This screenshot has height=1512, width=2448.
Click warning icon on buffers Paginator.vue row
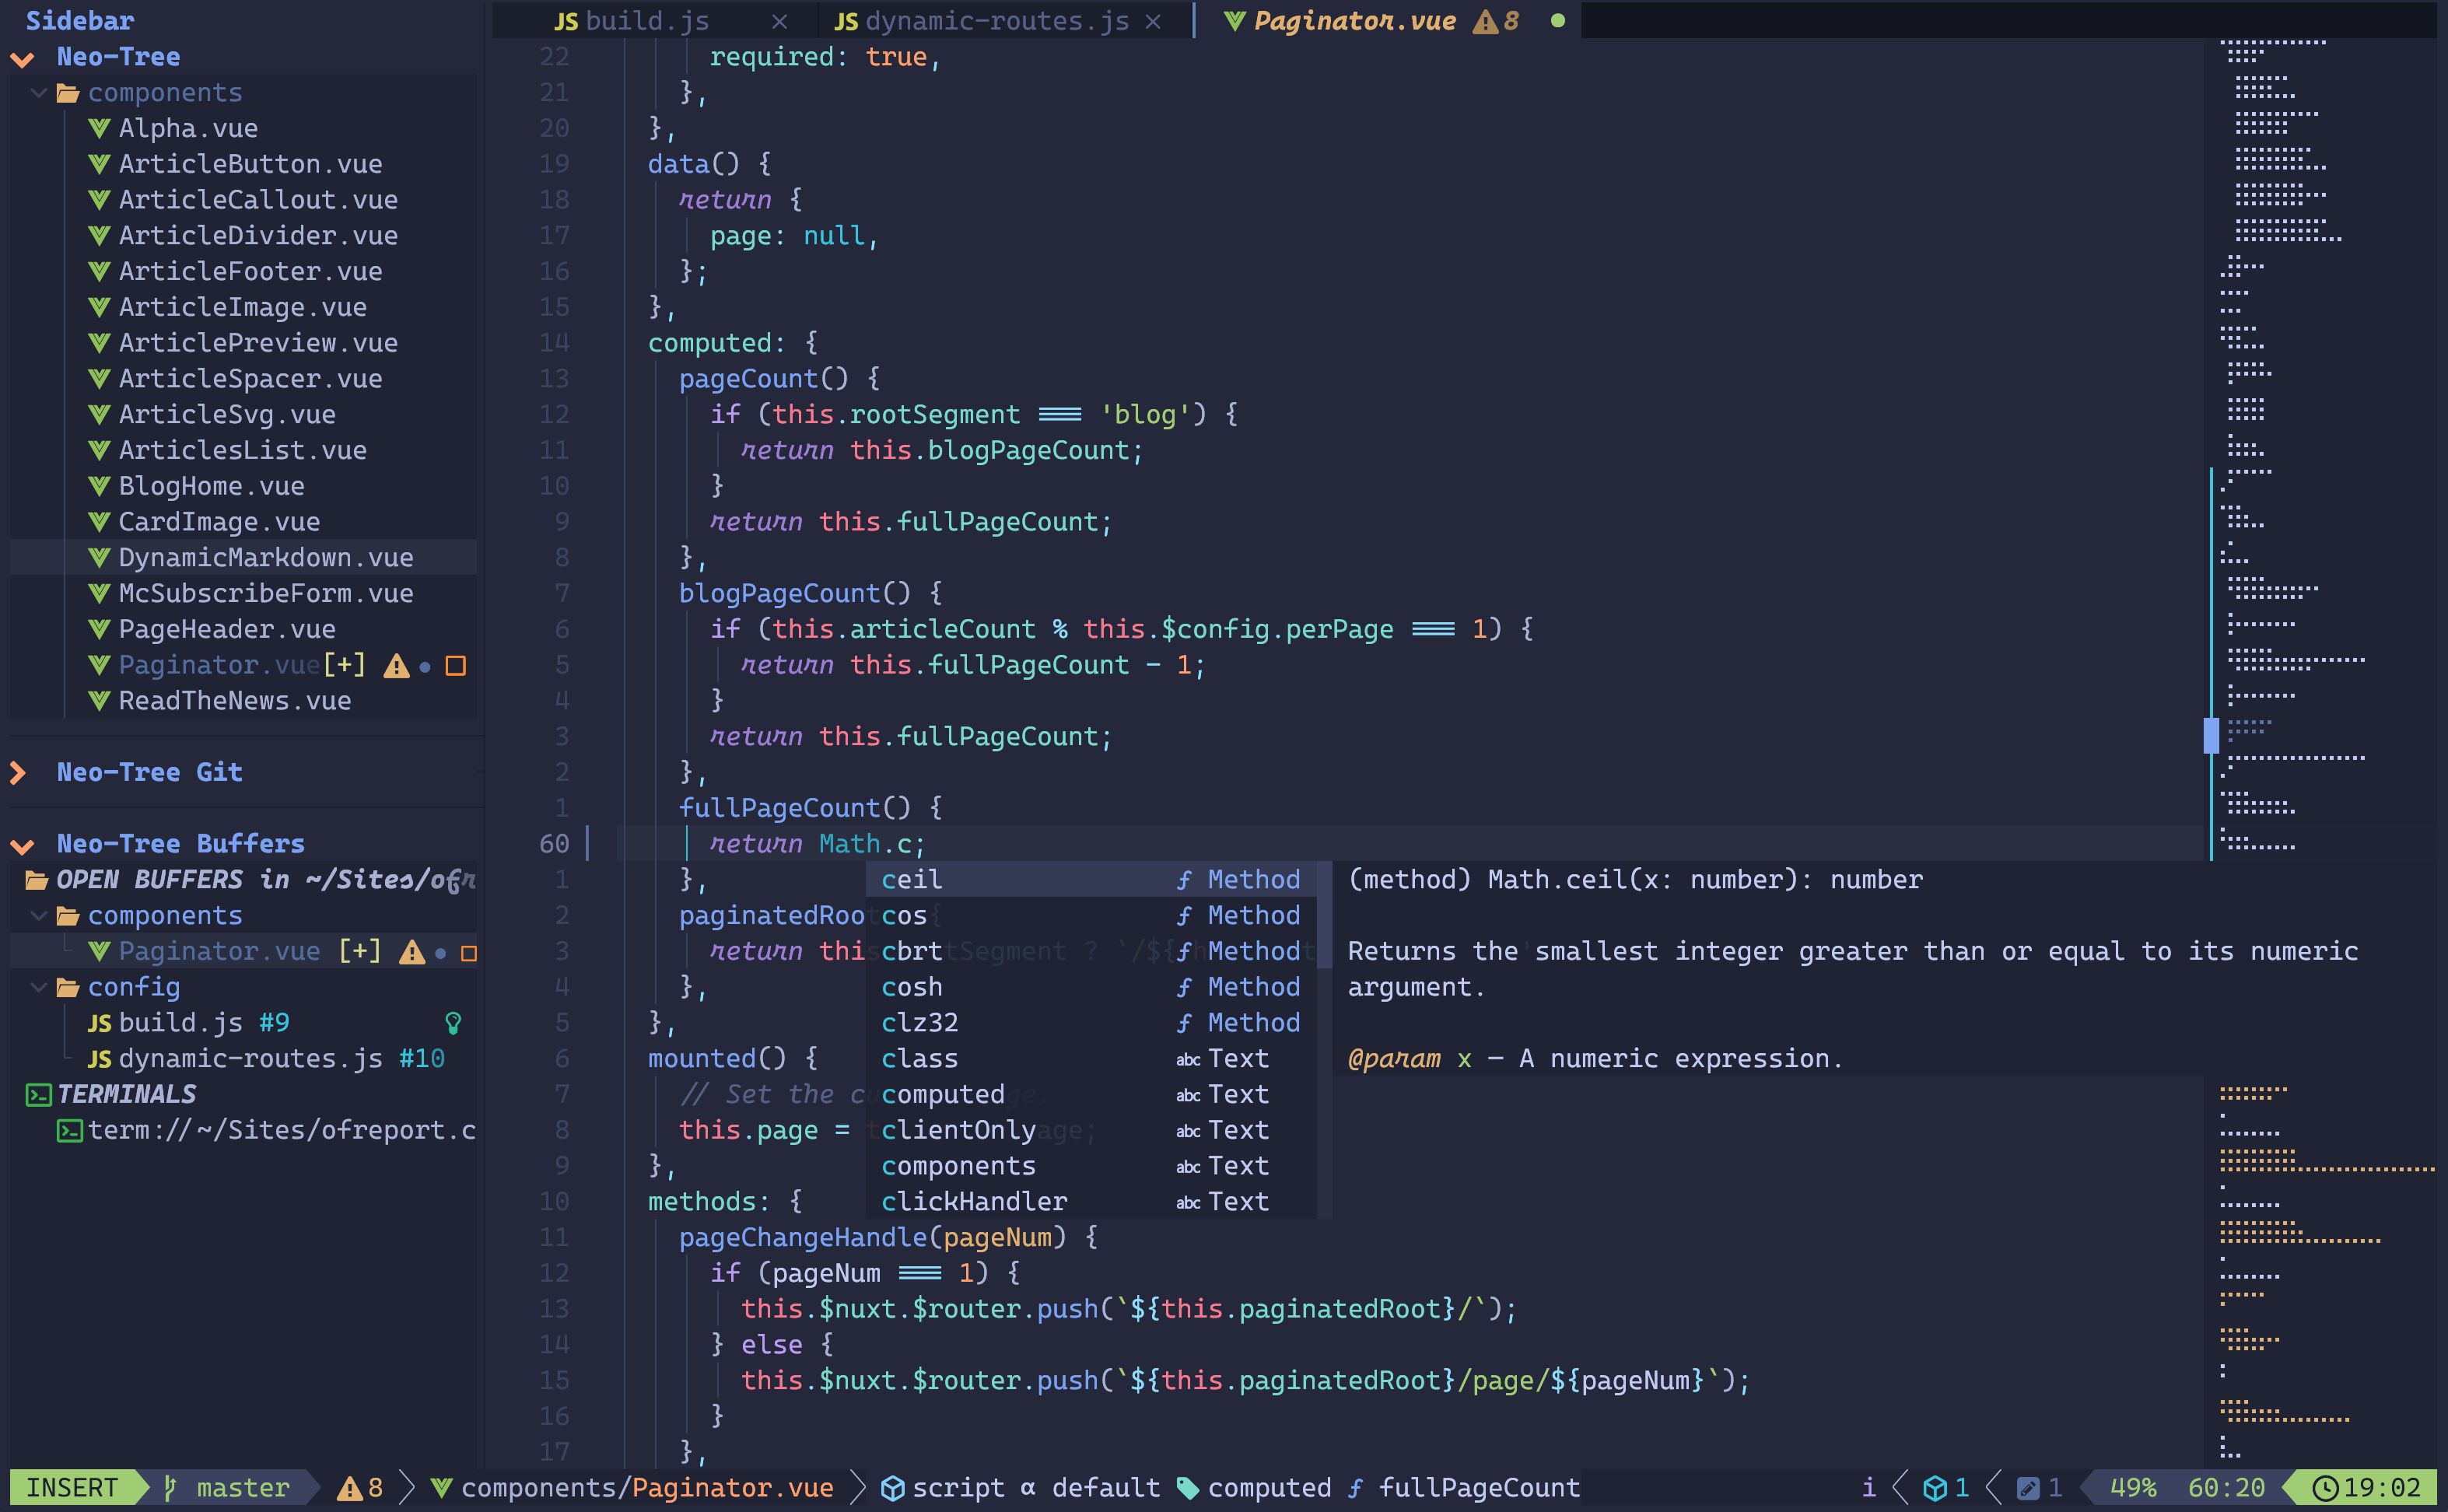[x=411, y=953]
